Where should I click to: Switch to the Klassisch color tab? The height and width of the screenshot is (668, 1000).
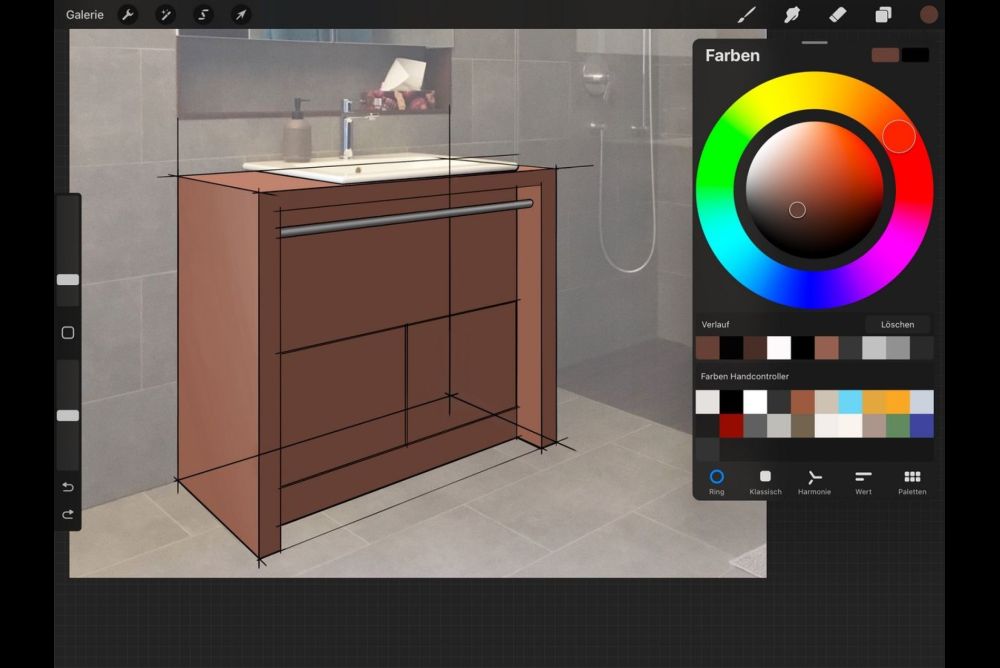(765, 482)
